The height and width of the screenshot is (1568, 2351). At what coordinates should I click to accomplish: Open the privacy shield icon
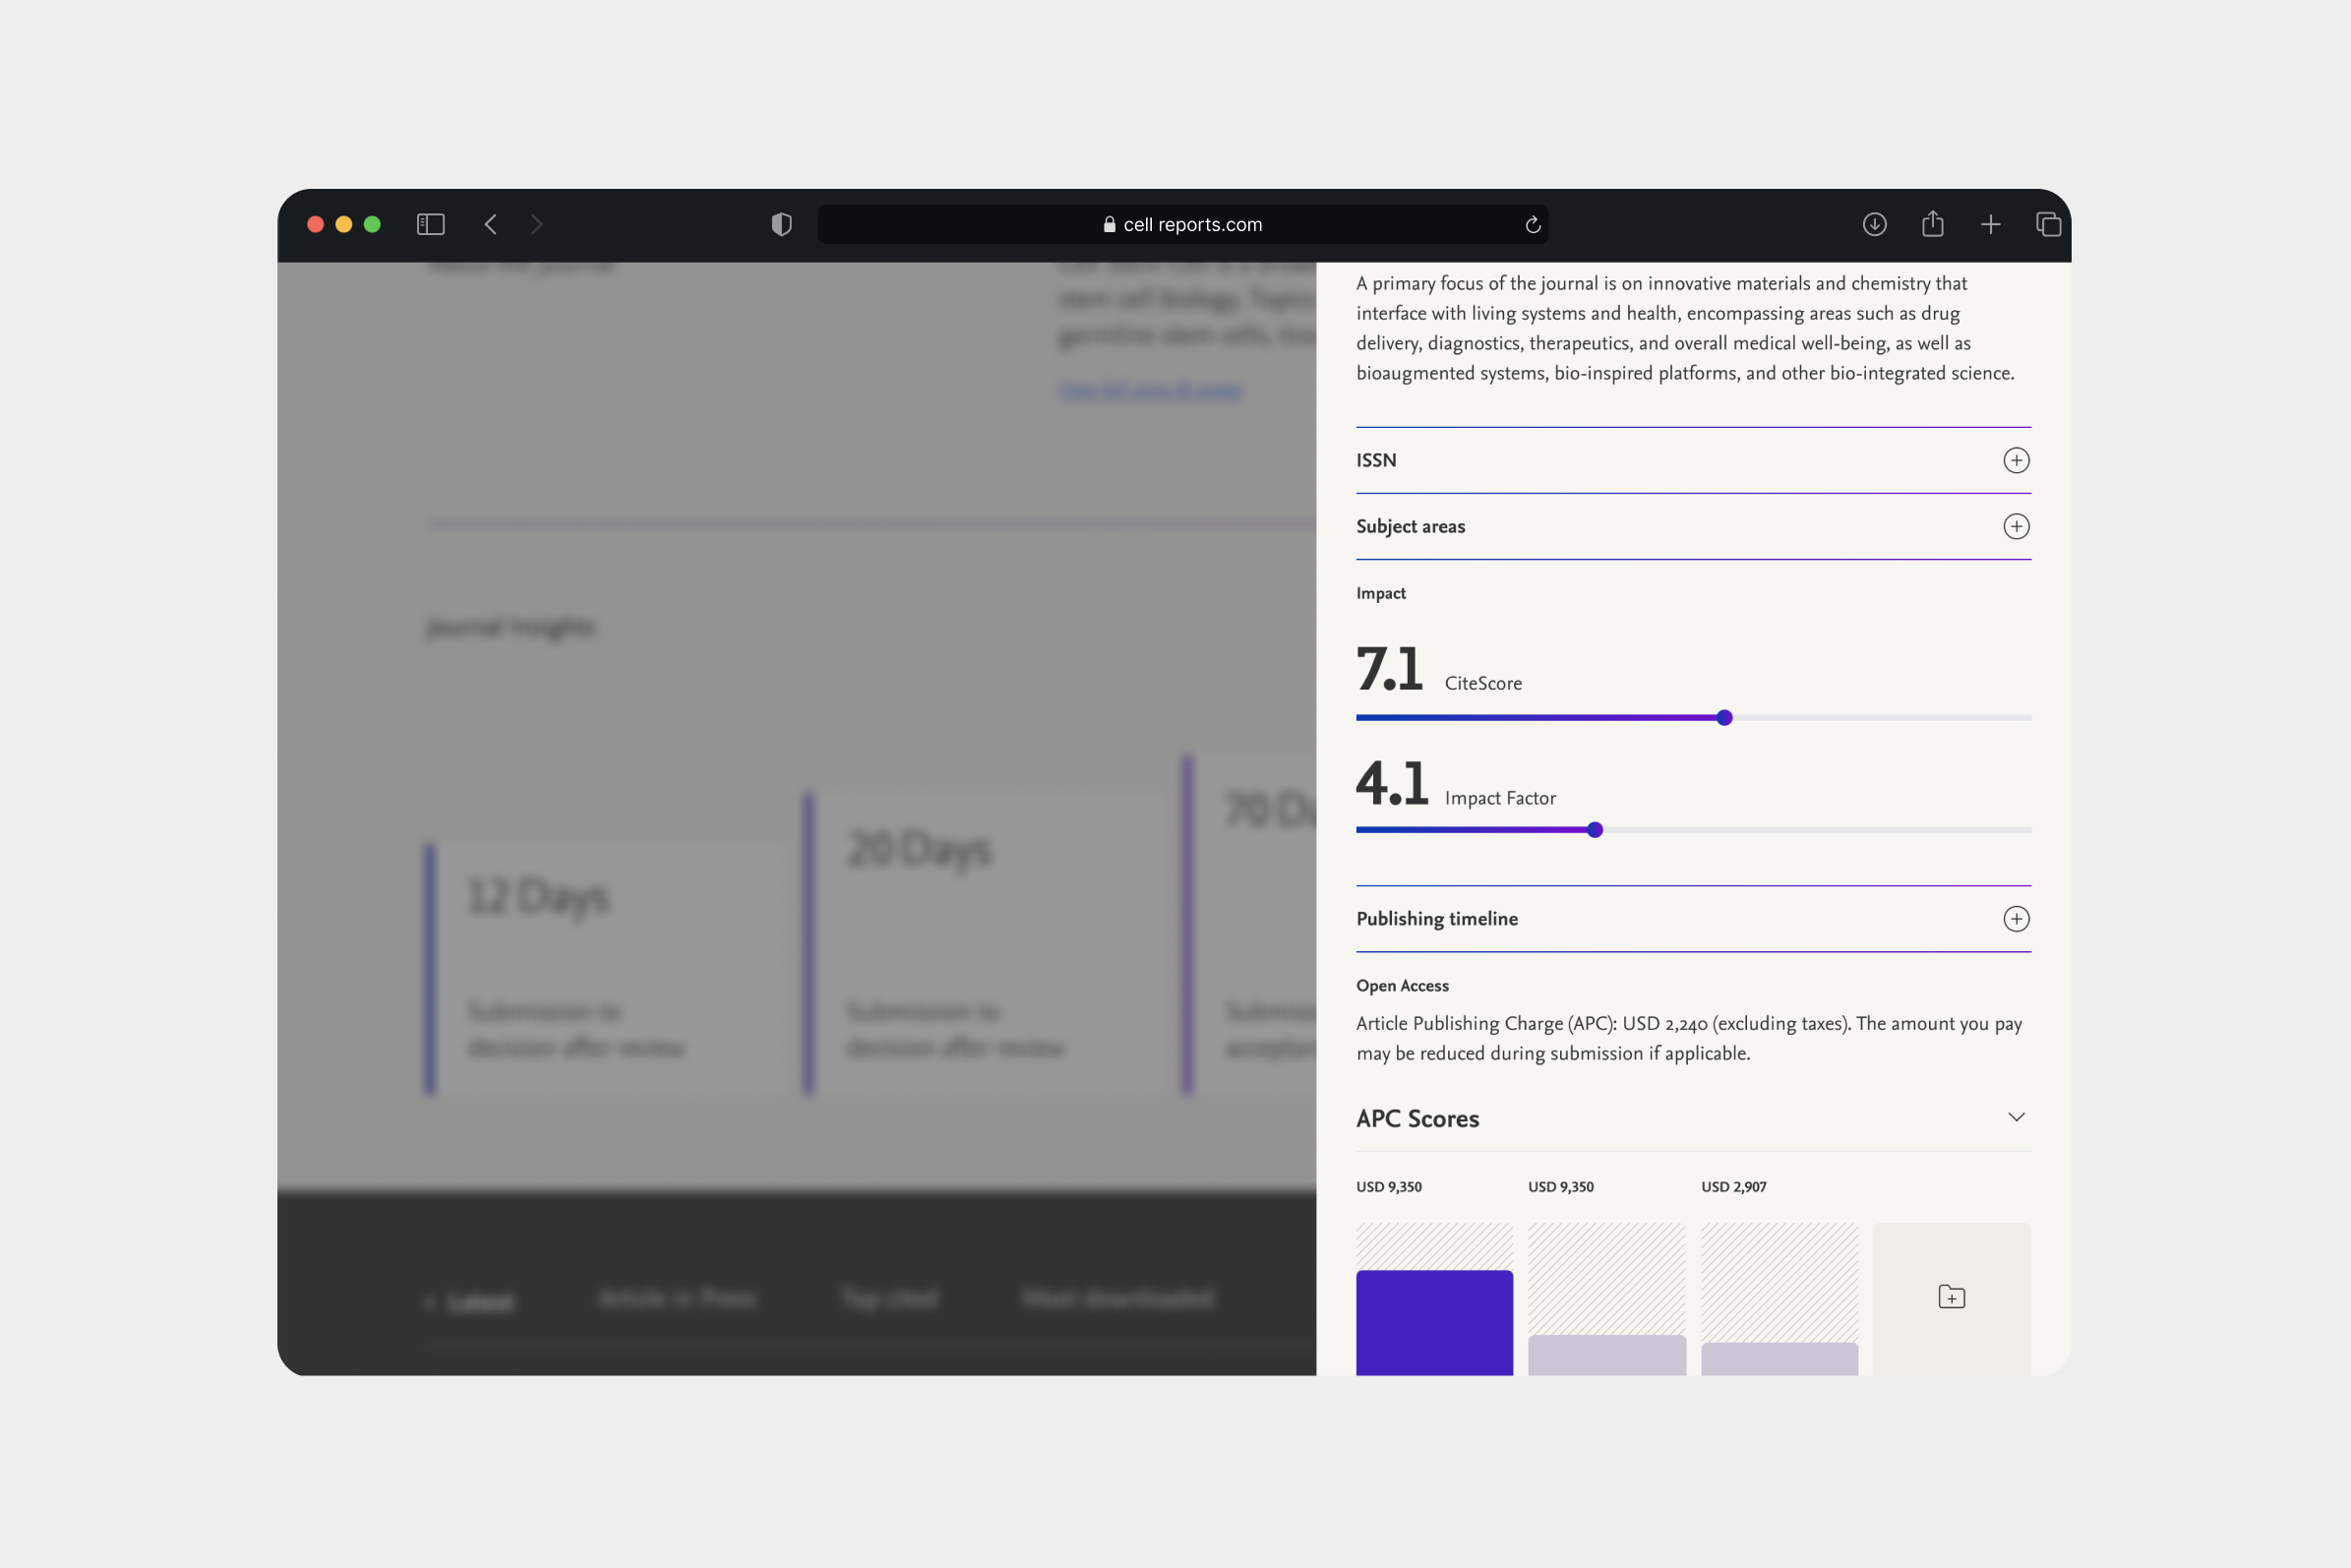tap(782, 224)
